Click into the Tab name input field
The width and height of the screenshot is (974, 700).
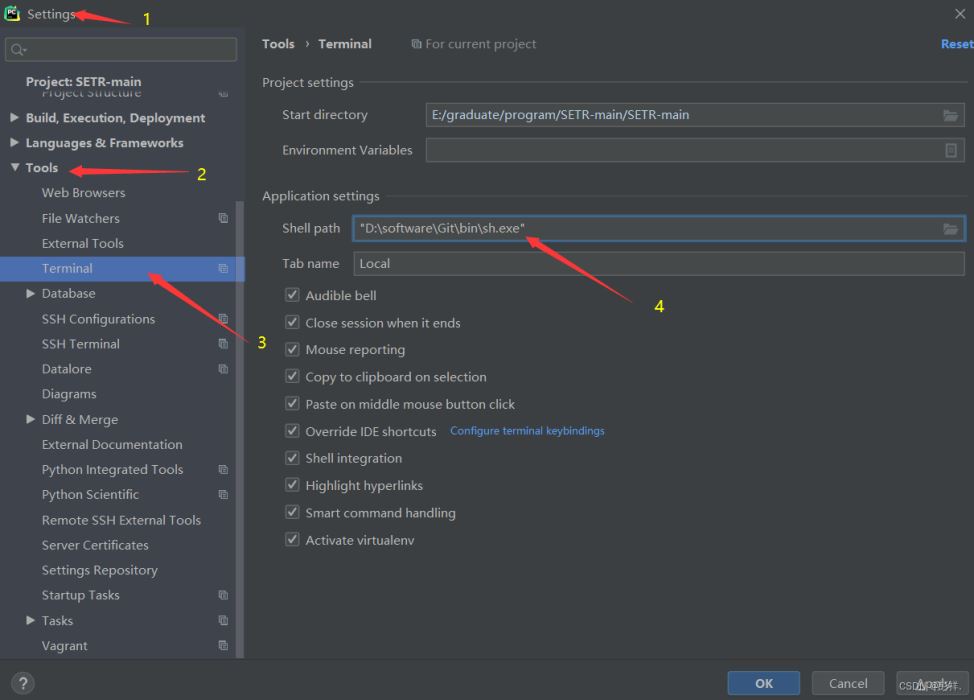point(658,264)
